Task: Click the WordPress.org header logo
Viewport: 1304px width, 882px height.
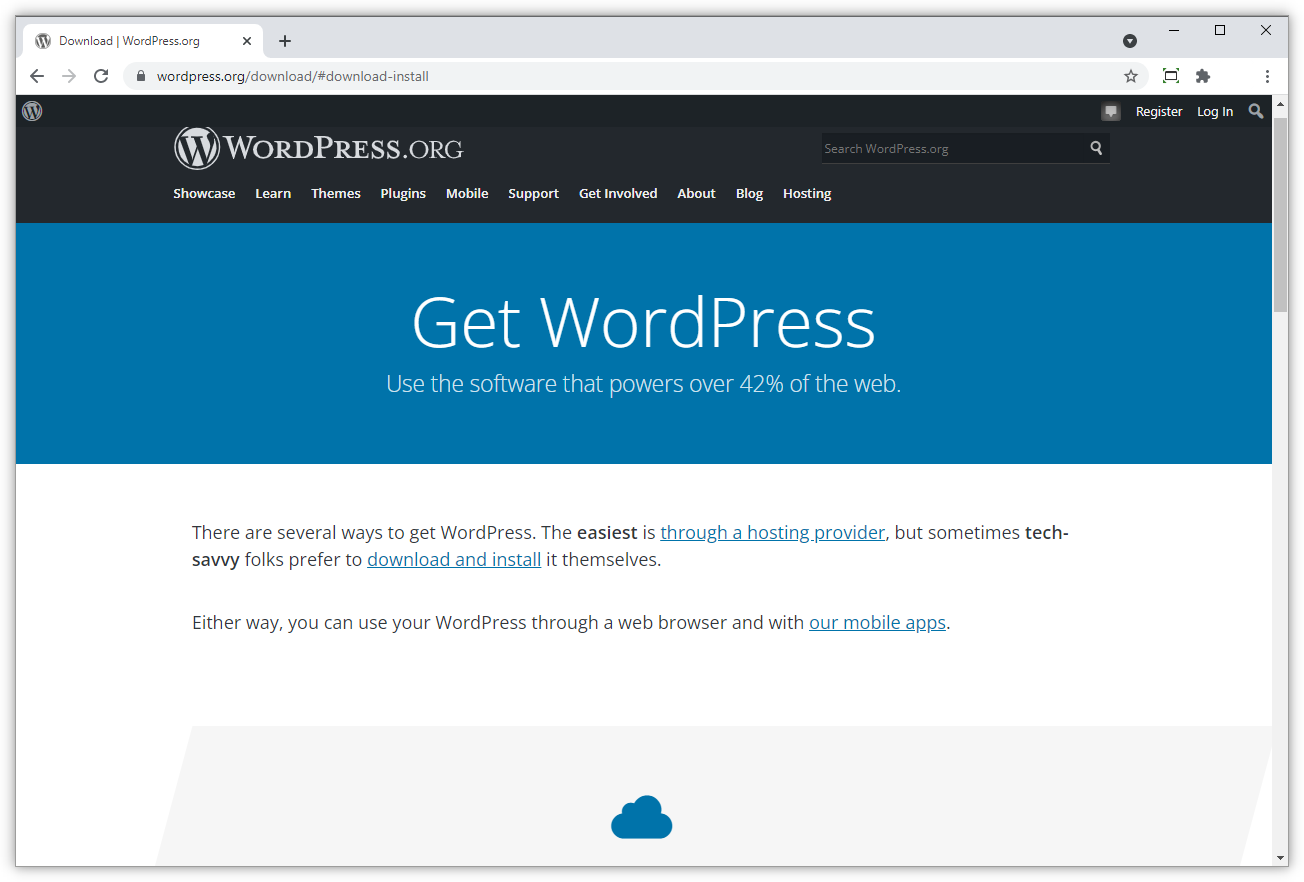Action: (319, 148)
